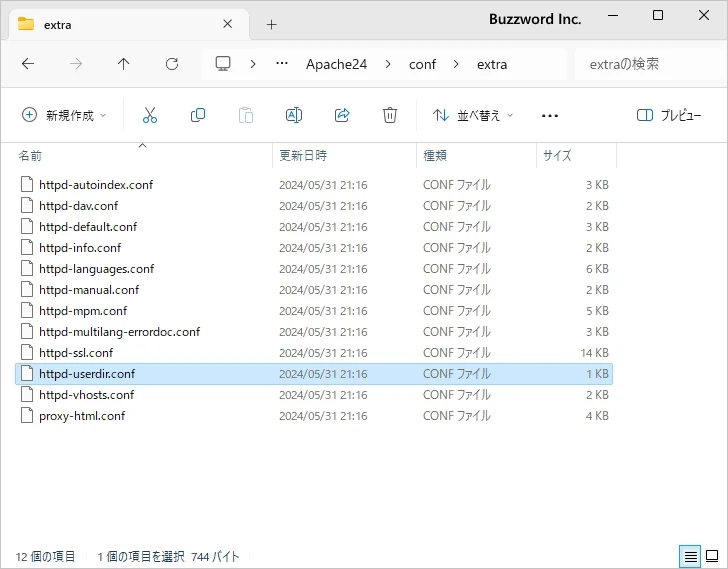Switch to details view layout
Image resolution: width=728 pixels, height=569 pixels.
point(690,556)
